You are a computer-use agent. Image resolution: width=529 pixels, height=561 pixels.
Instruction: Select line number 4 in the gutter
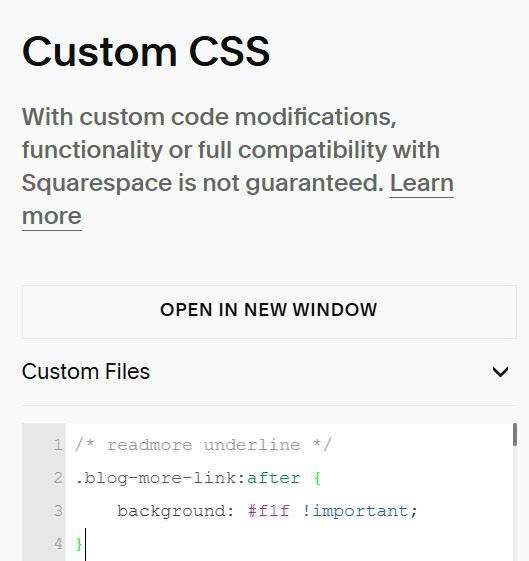pyautogui.click(x=58, y=544)
